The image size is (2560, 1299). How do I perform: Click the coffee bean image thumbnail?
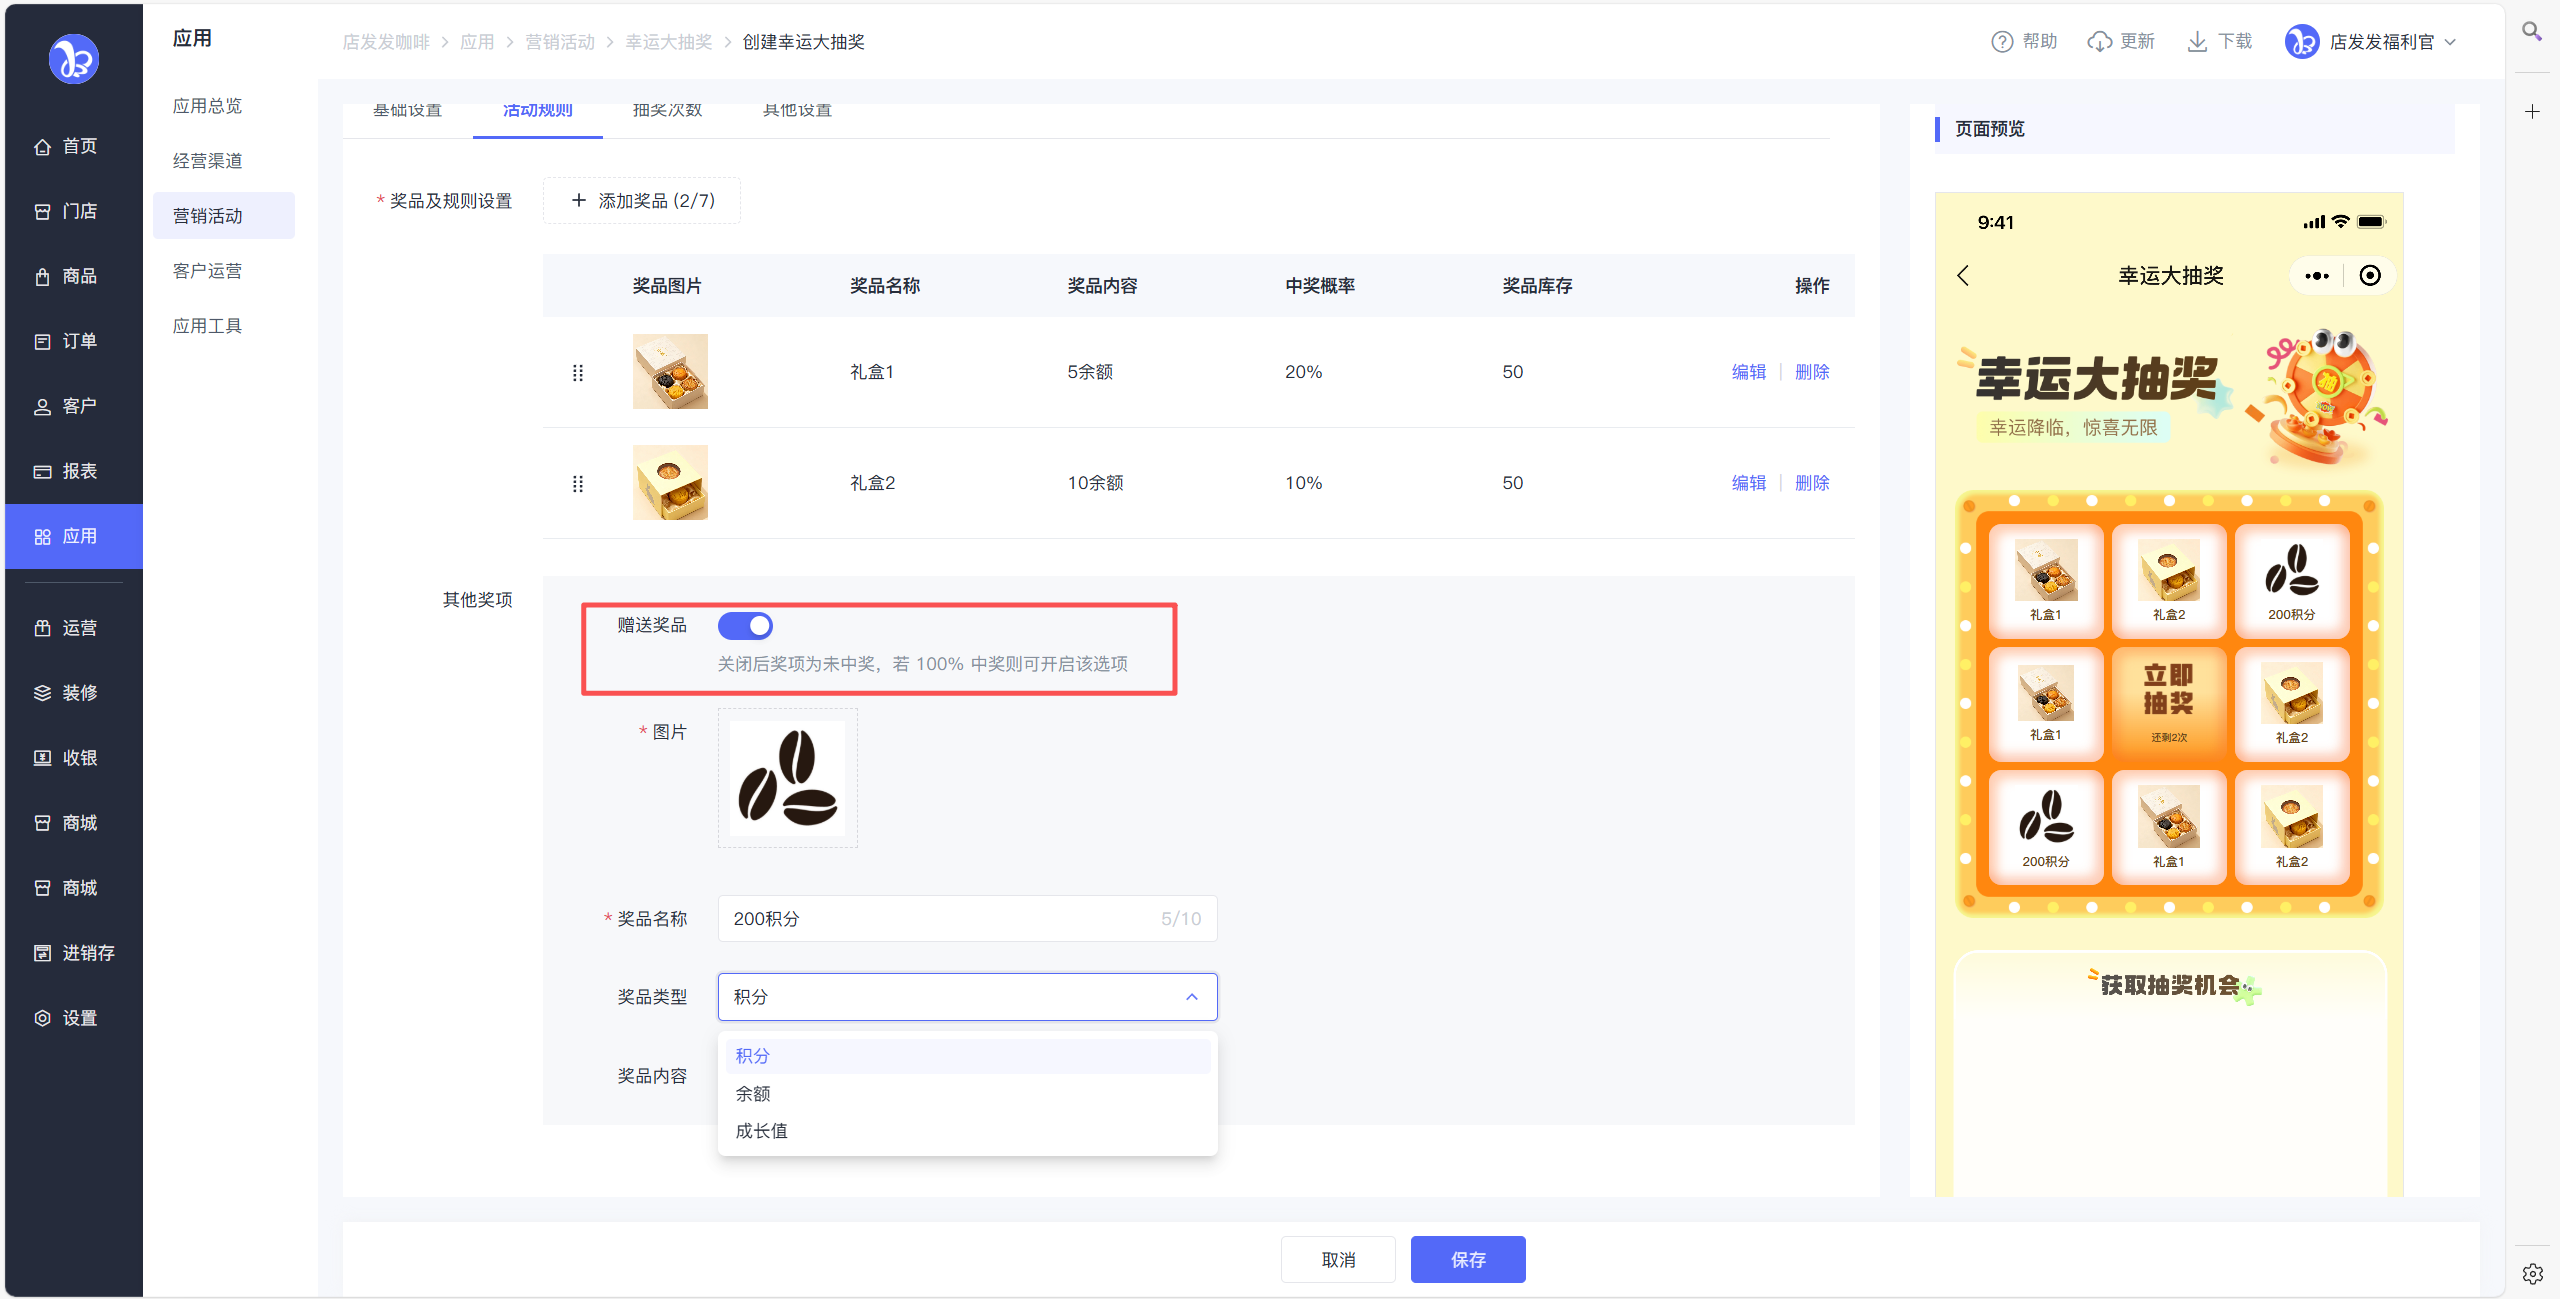pyautogui.click(x=787, y=779)
